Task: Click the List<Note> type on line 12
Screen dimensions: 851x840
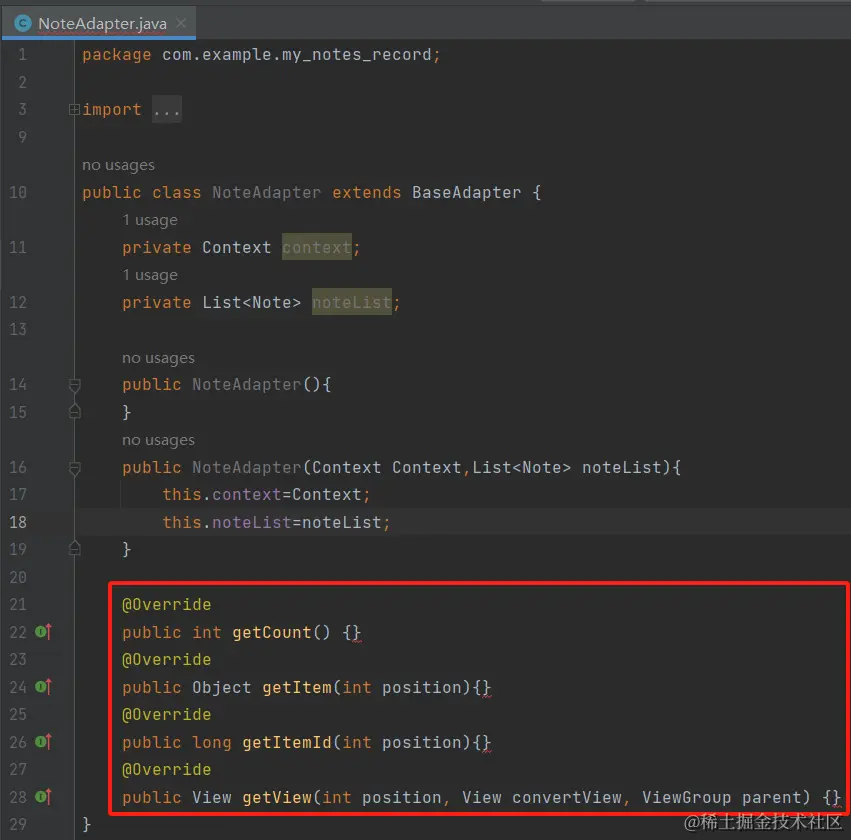Action: pos(251,302)
